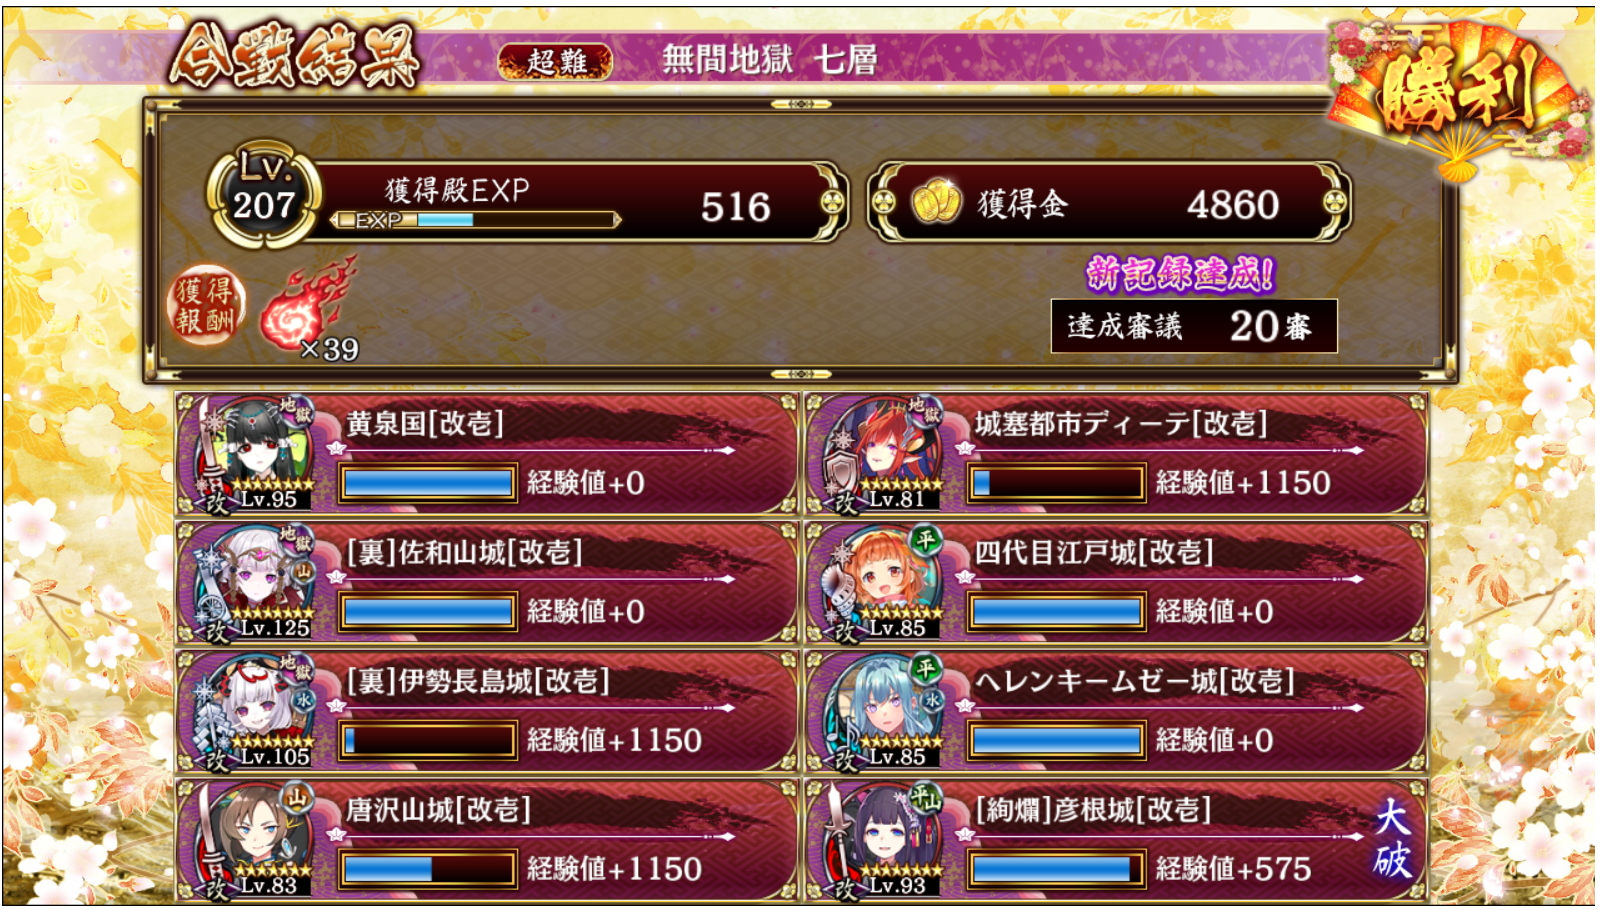Click the 勝利 victory fan emblem

click(x=1460, y=97)
